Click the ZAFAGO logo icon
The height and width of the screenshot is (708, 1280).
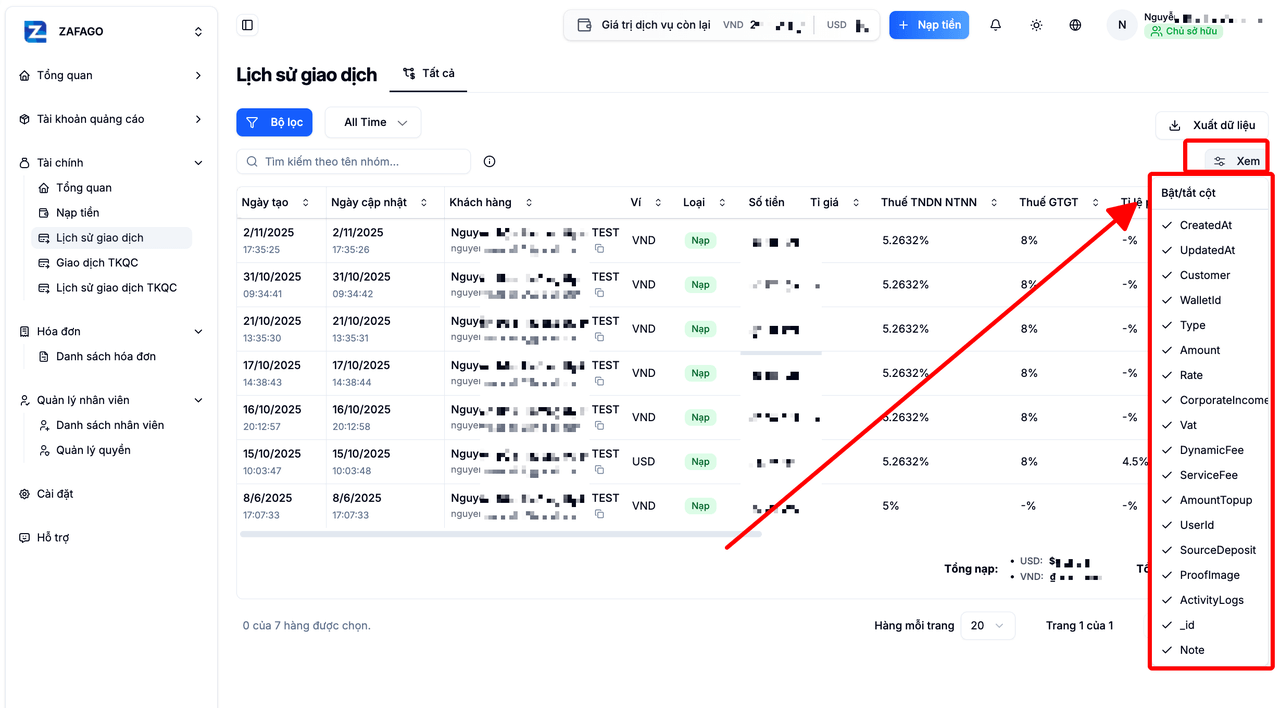[35, 32]
